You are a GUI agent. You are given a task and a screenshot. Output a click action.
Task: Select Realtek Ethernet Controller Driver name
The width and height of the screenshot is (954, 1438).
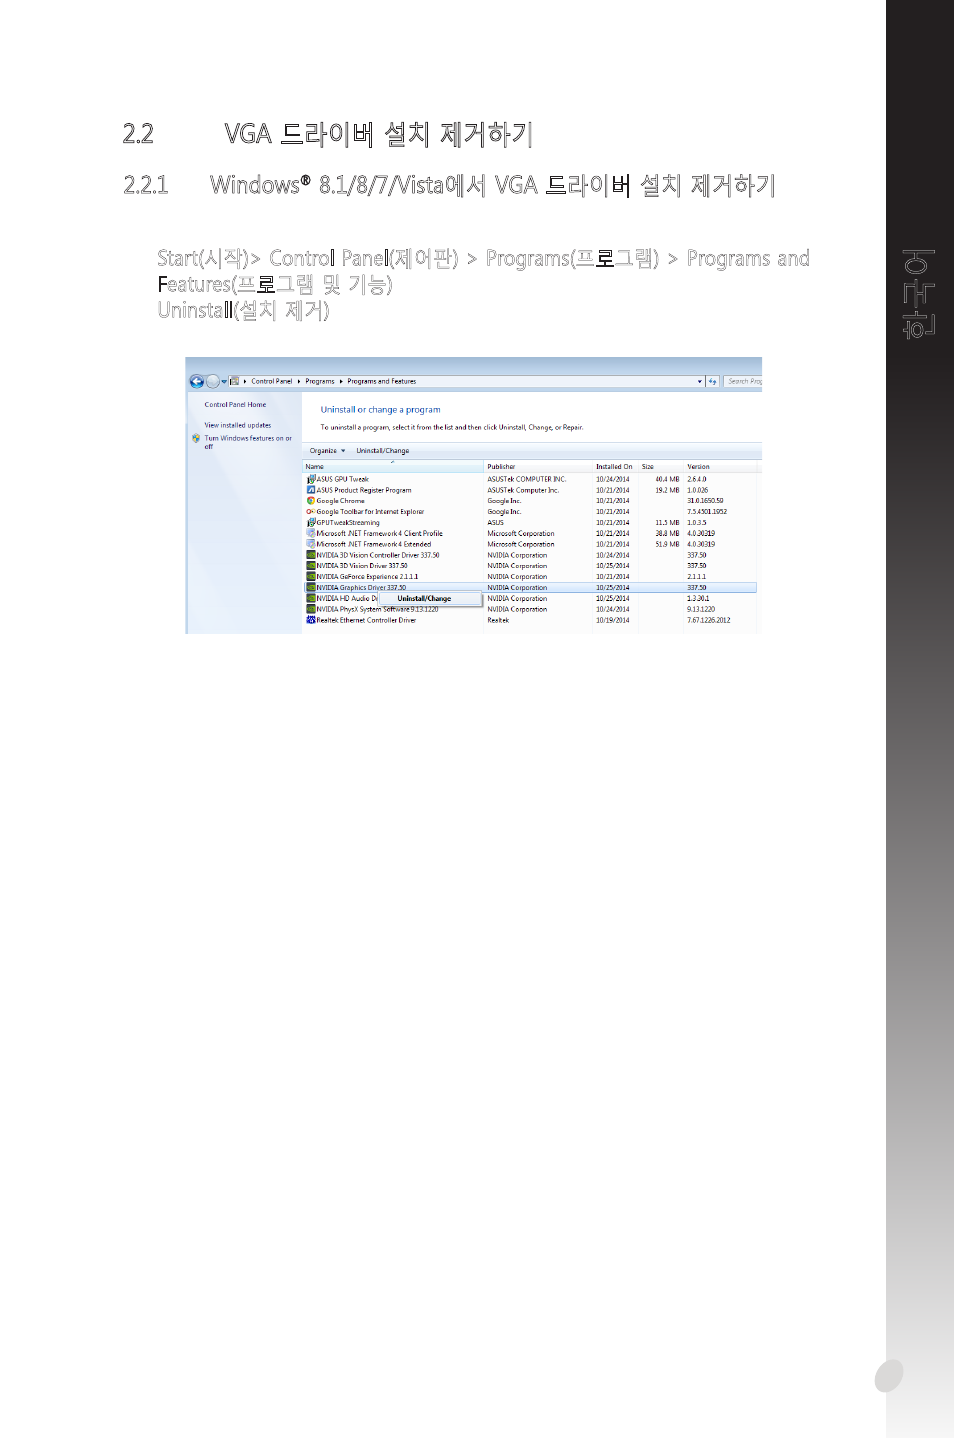pos(366,620)
